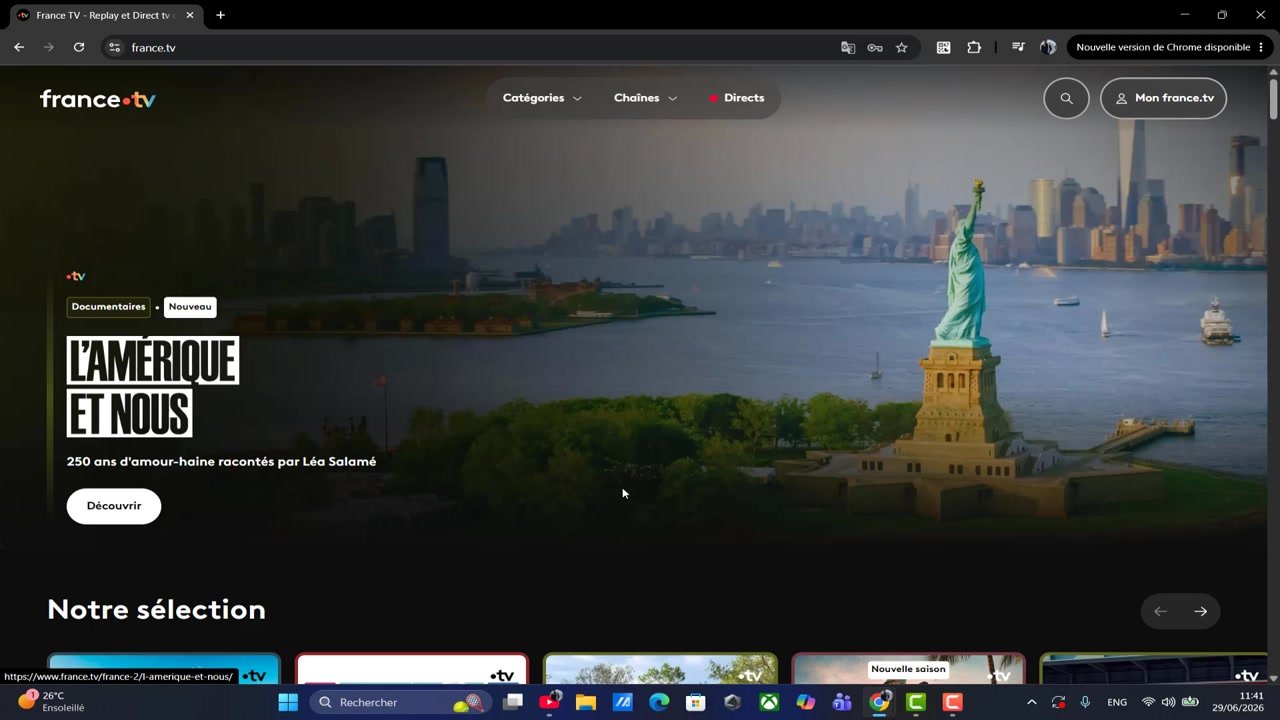Screen dimensions: 1280x720
Task: Open Chrome extensions puzzle icon
Action: tap(974, 47)
